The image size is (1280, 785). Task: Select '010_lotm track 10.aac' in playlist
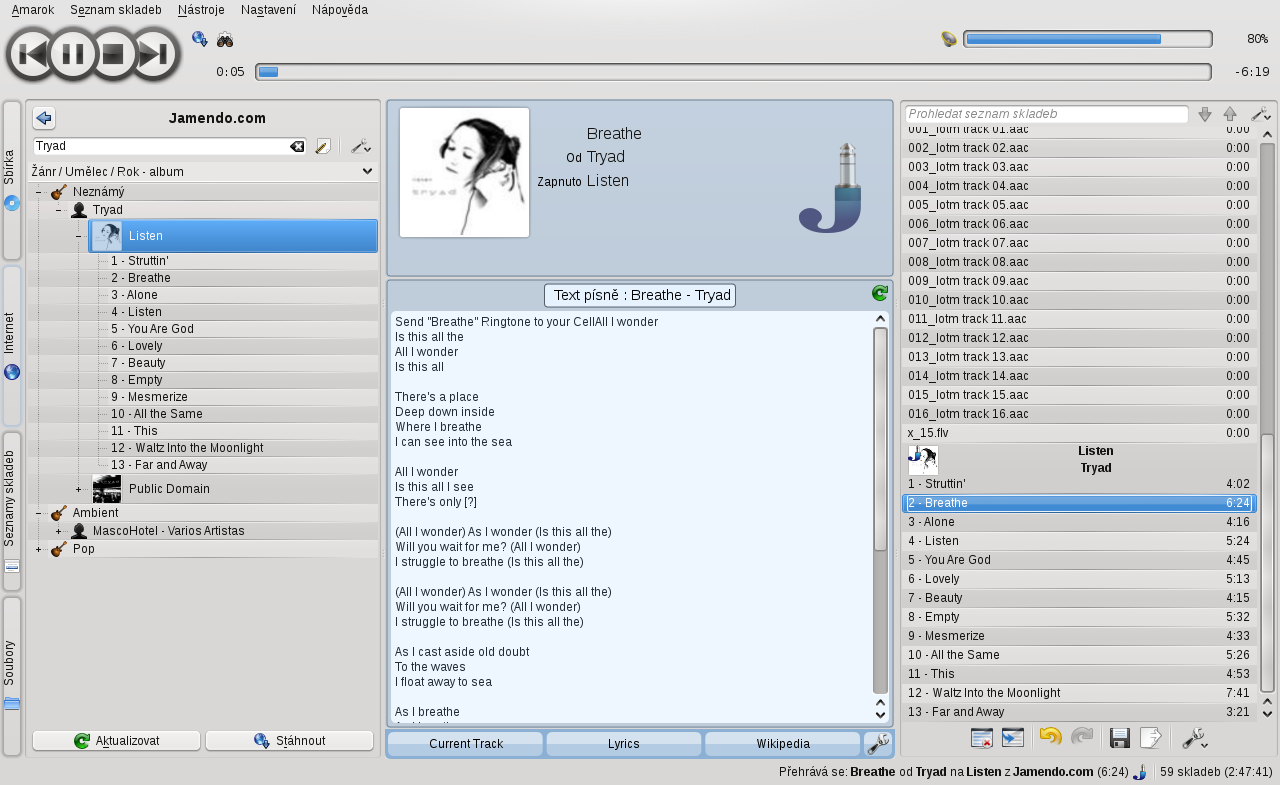tap(1079, 300)
